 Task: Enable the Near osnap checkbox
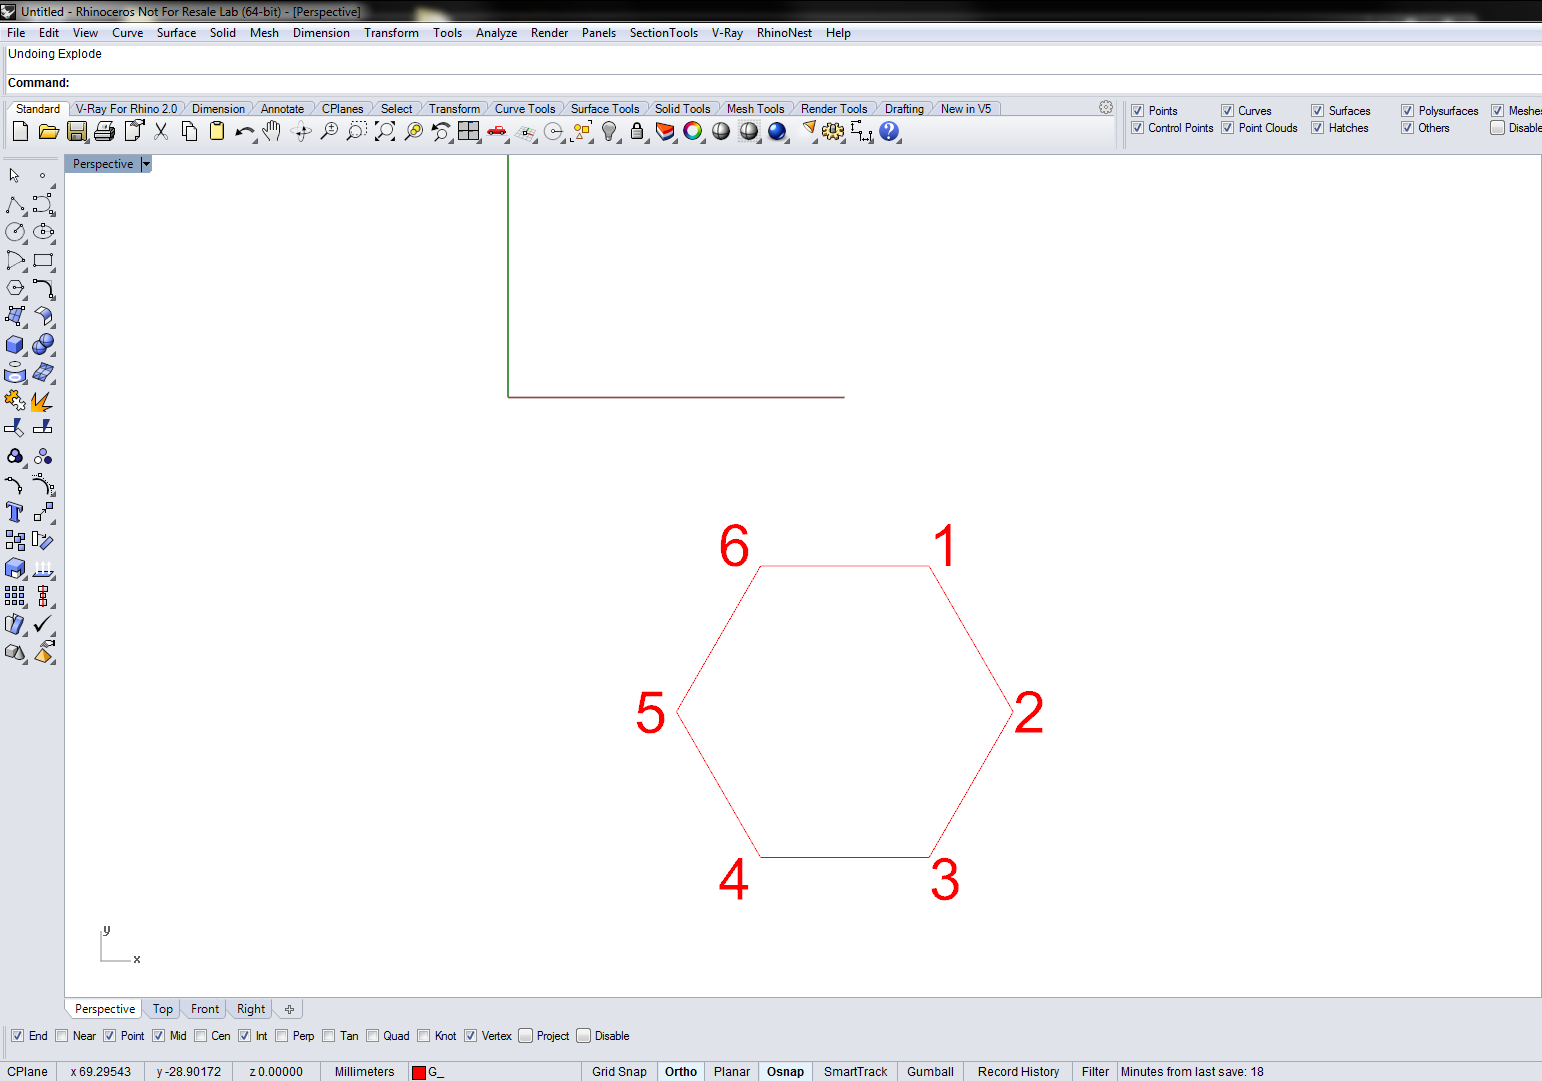point(62,1036)
